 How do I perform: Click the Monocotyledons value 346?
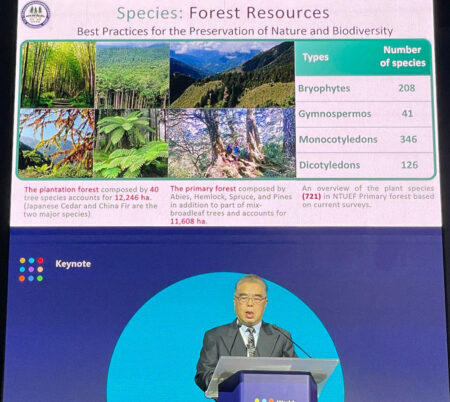pyautogui.click(x=408, y=139)
